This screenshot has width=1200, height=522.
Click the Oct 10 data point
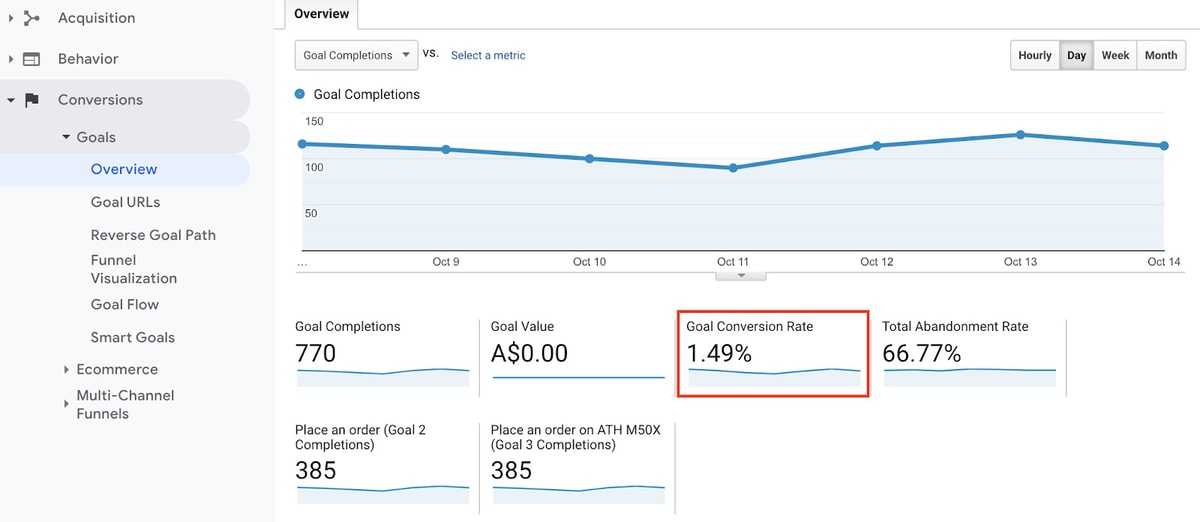point(589,158)
